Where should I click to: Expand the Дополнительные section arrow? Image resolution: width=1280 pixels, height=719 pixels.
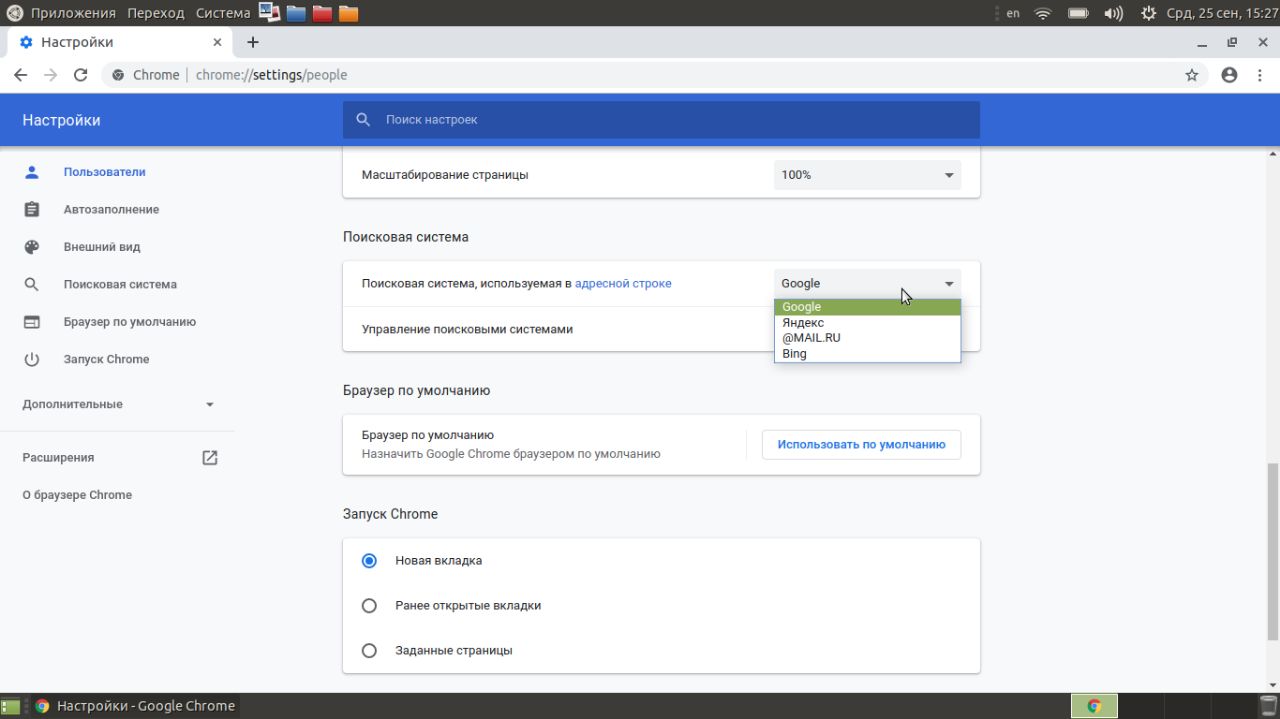[x=210, y=405]
